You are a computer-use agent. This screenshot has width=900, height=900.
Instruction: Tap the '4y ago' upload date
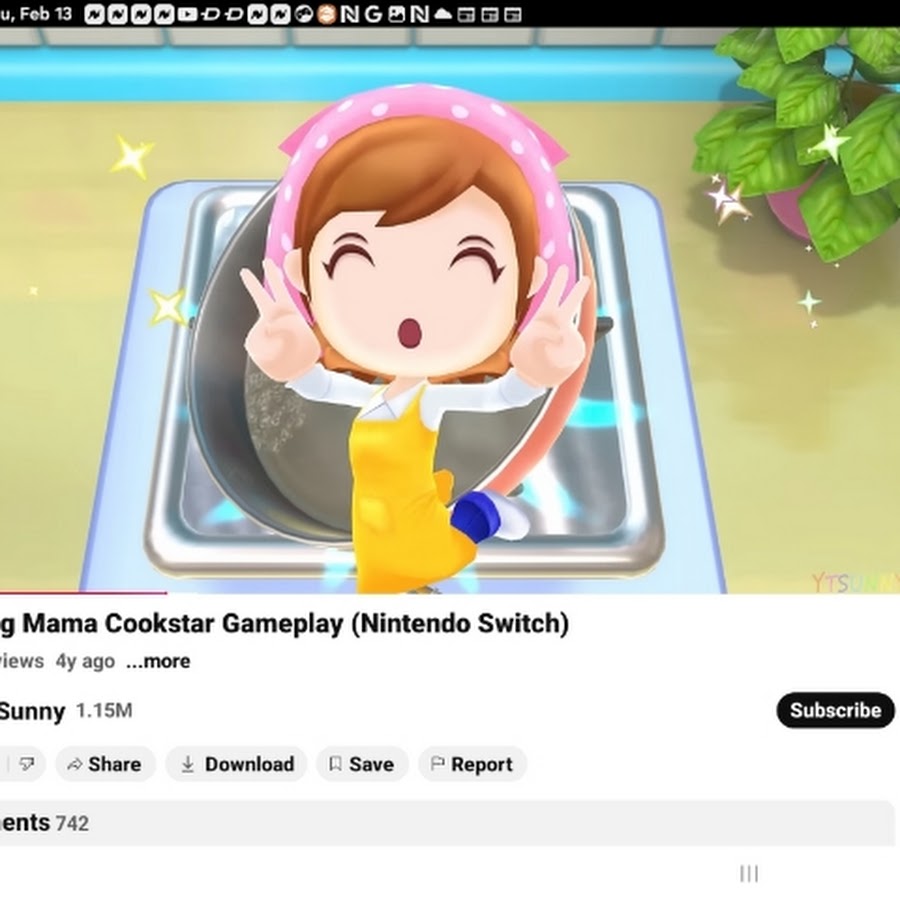click(85, 661)
